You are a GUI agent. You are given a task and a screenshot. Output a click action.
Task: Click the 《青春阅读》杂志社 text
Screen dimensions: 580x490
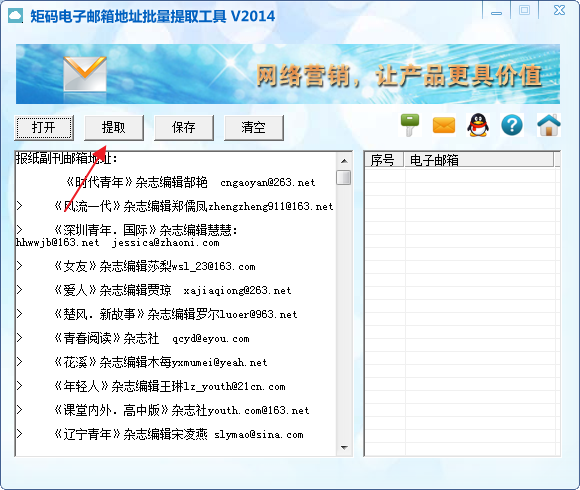coord(106,338)
